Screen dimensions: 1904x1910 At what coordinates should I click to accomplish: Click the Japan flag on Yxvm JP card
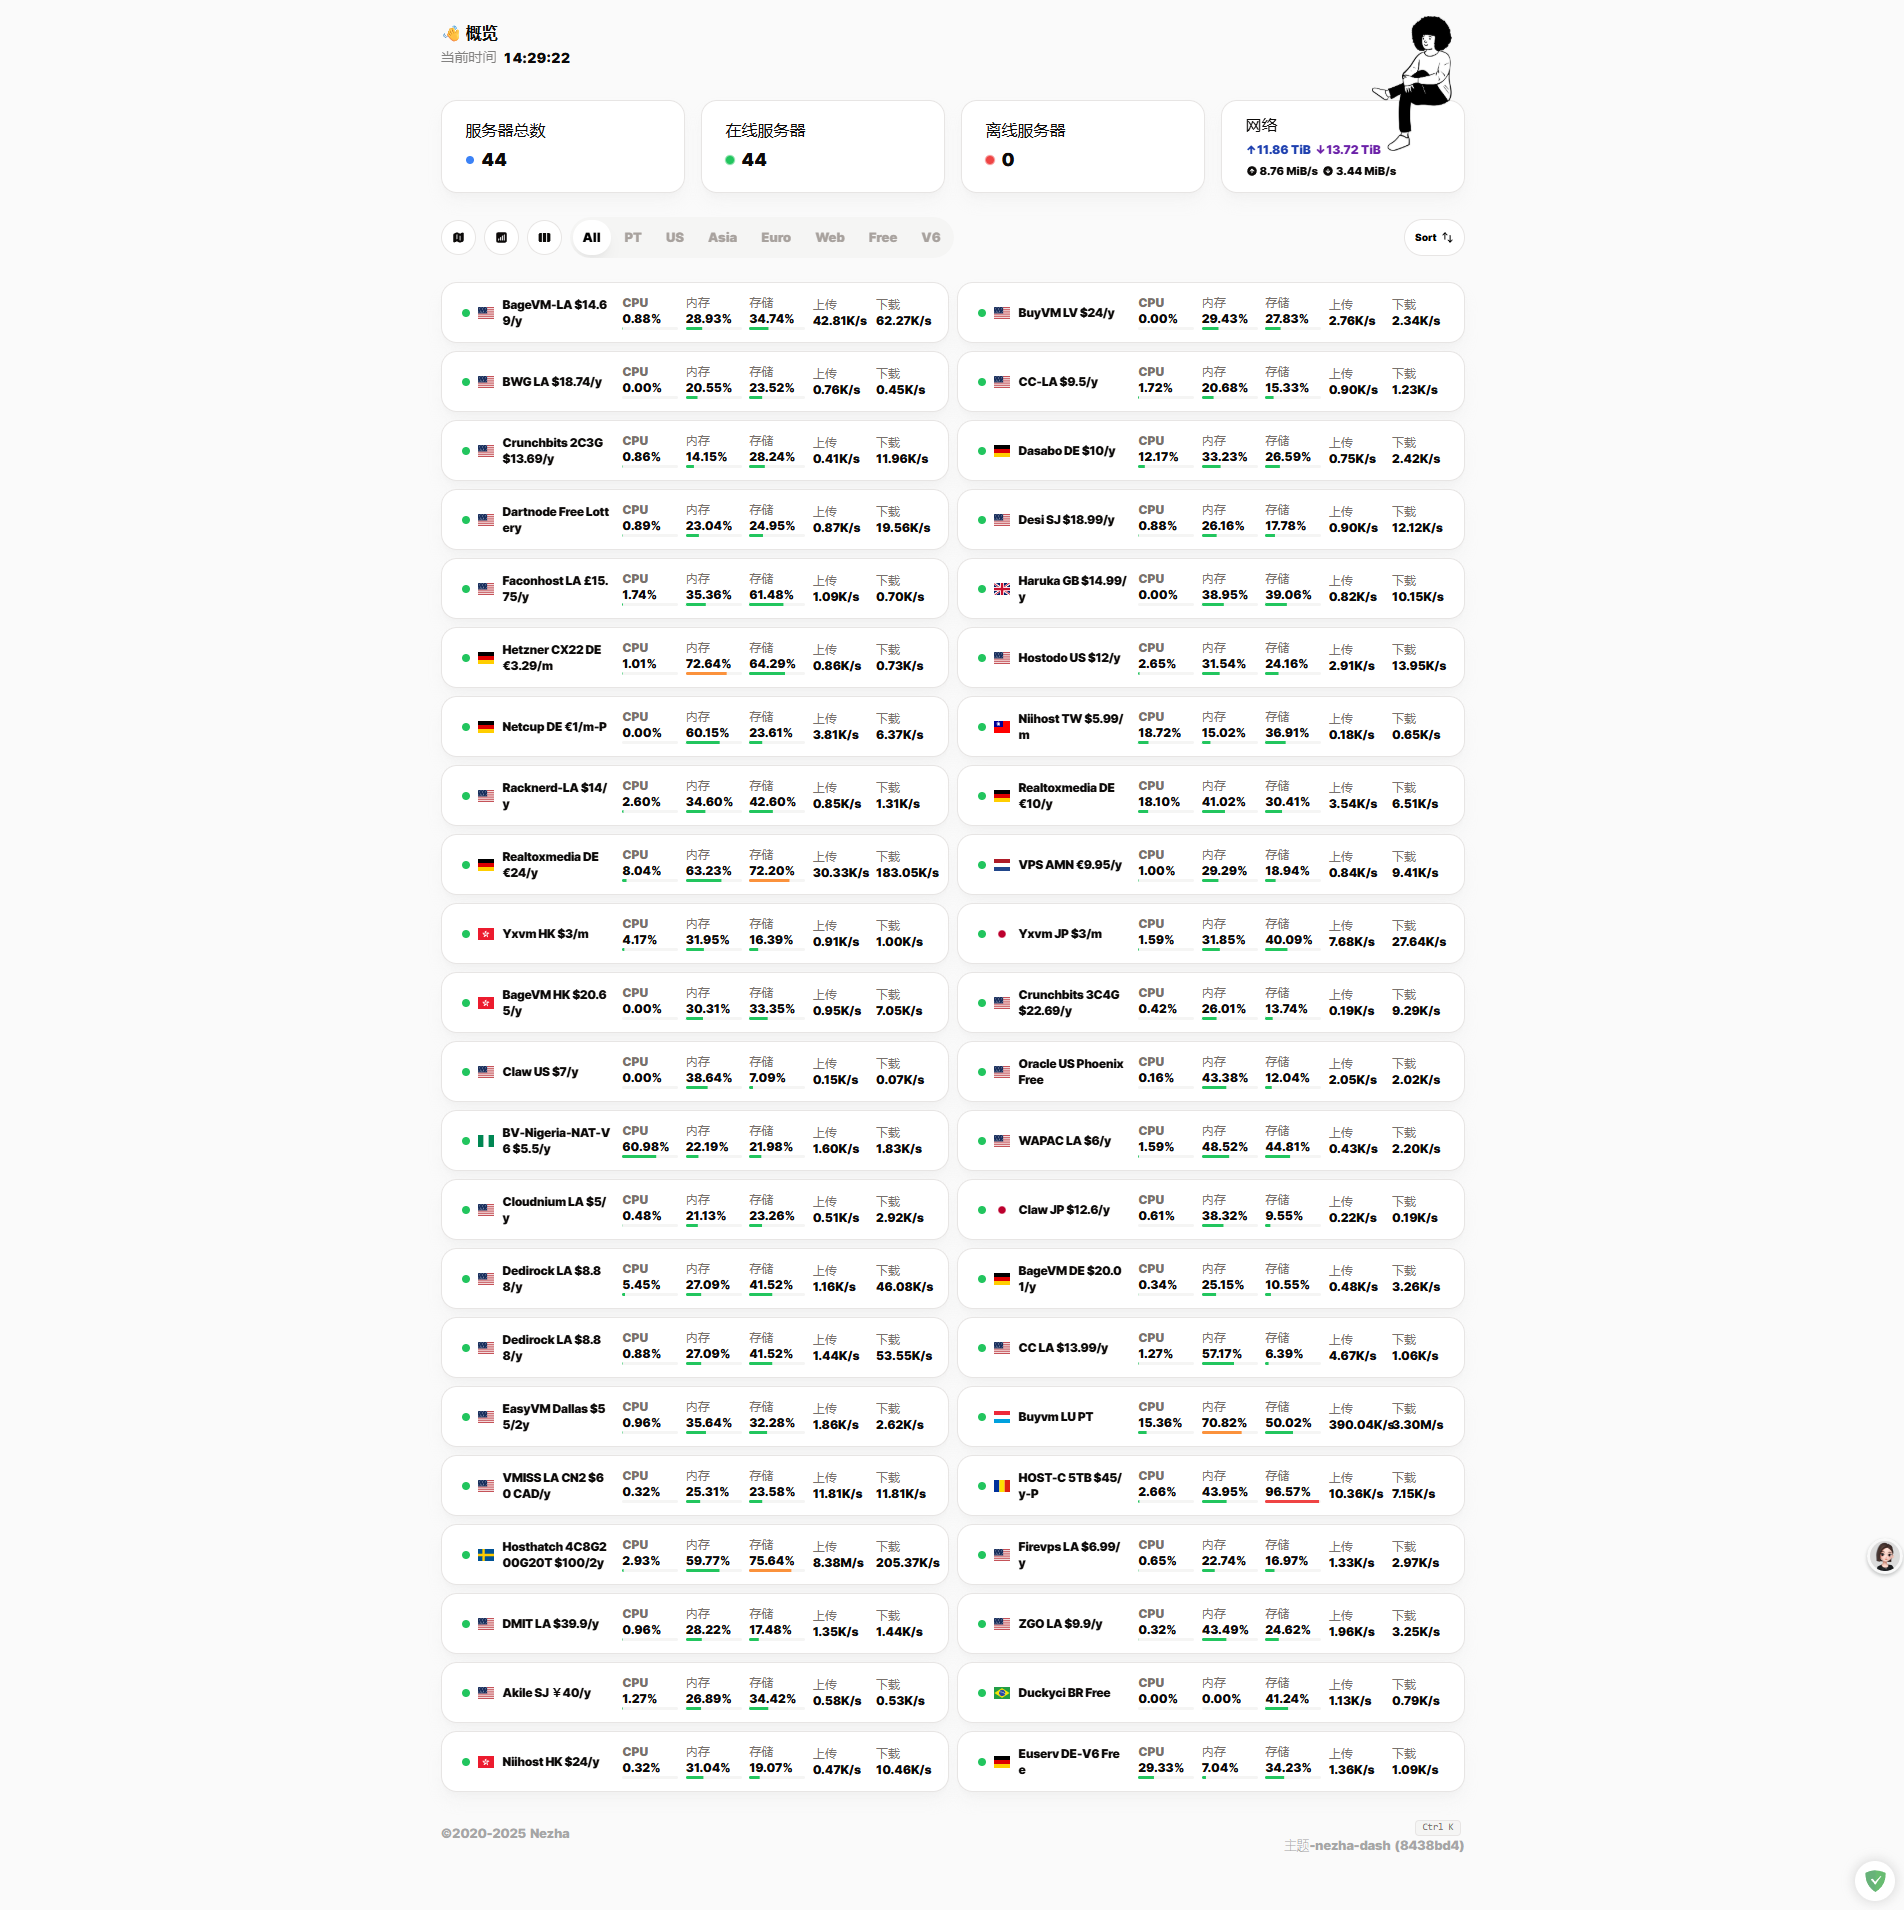point(1002,934)
